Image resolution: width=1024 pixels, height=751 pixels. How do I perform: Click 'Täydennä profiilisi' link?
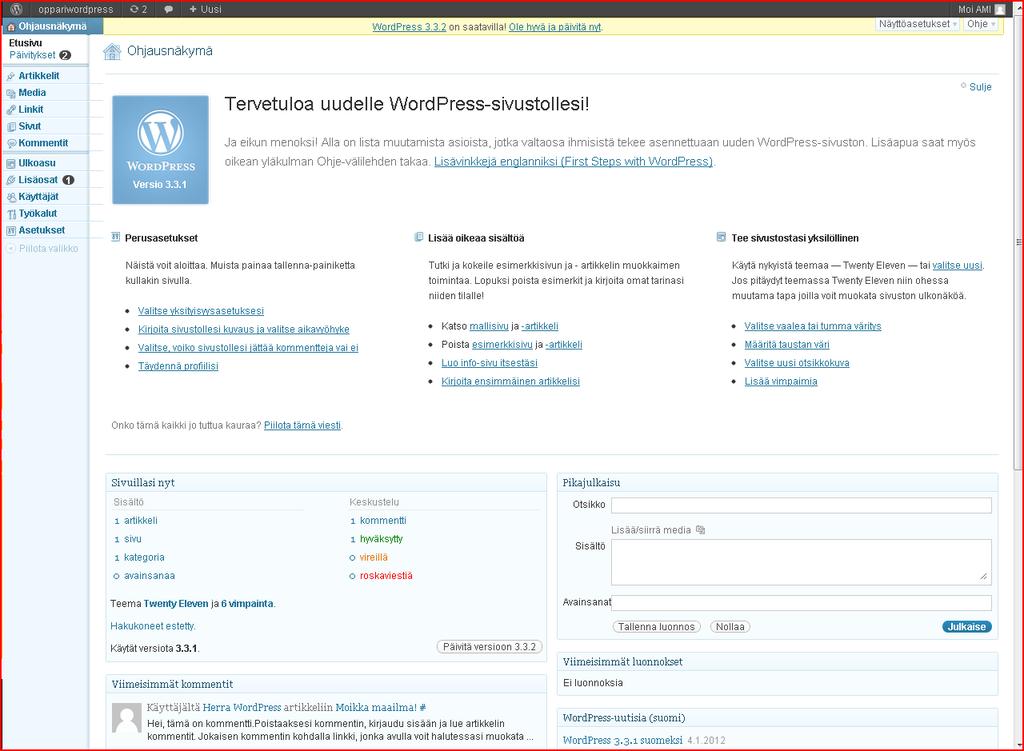[178, 366]
